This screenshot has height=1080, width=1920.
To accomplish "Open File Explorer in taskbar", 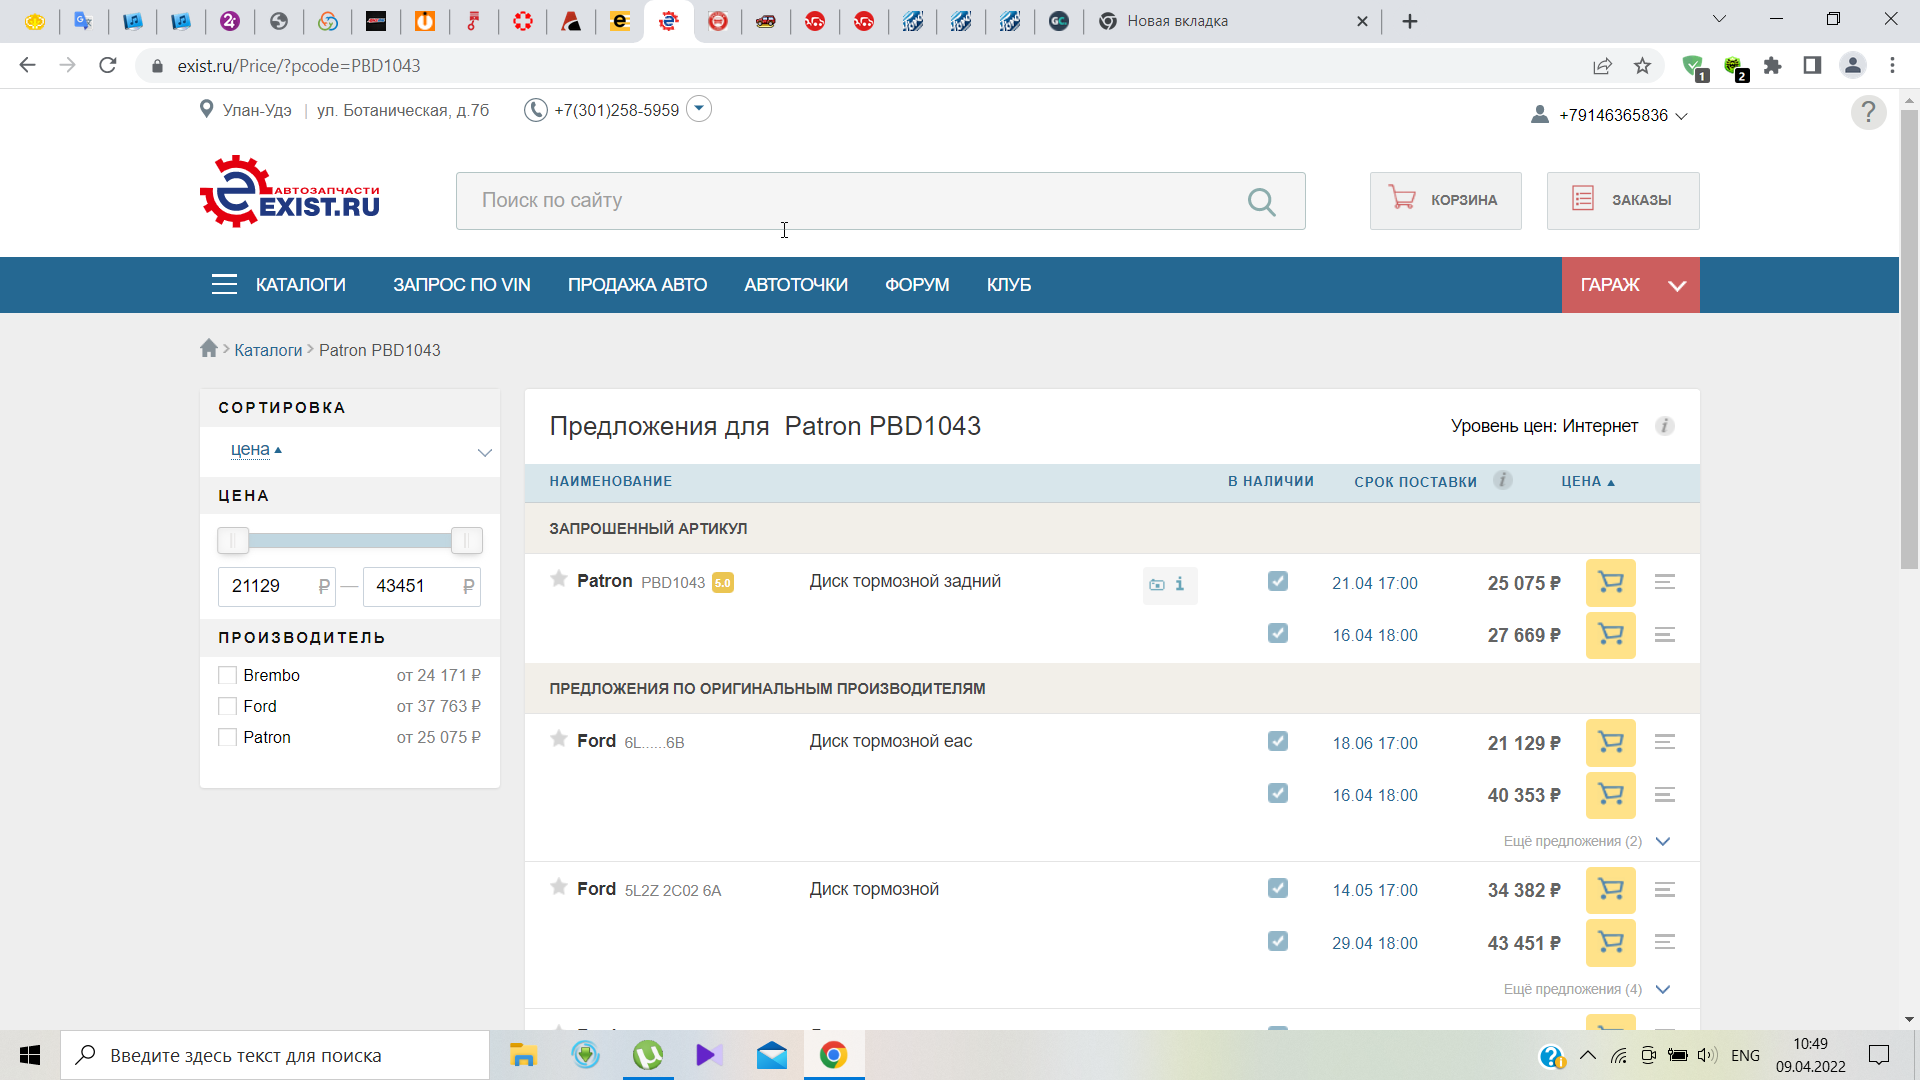I will (x=523, y=1055).
